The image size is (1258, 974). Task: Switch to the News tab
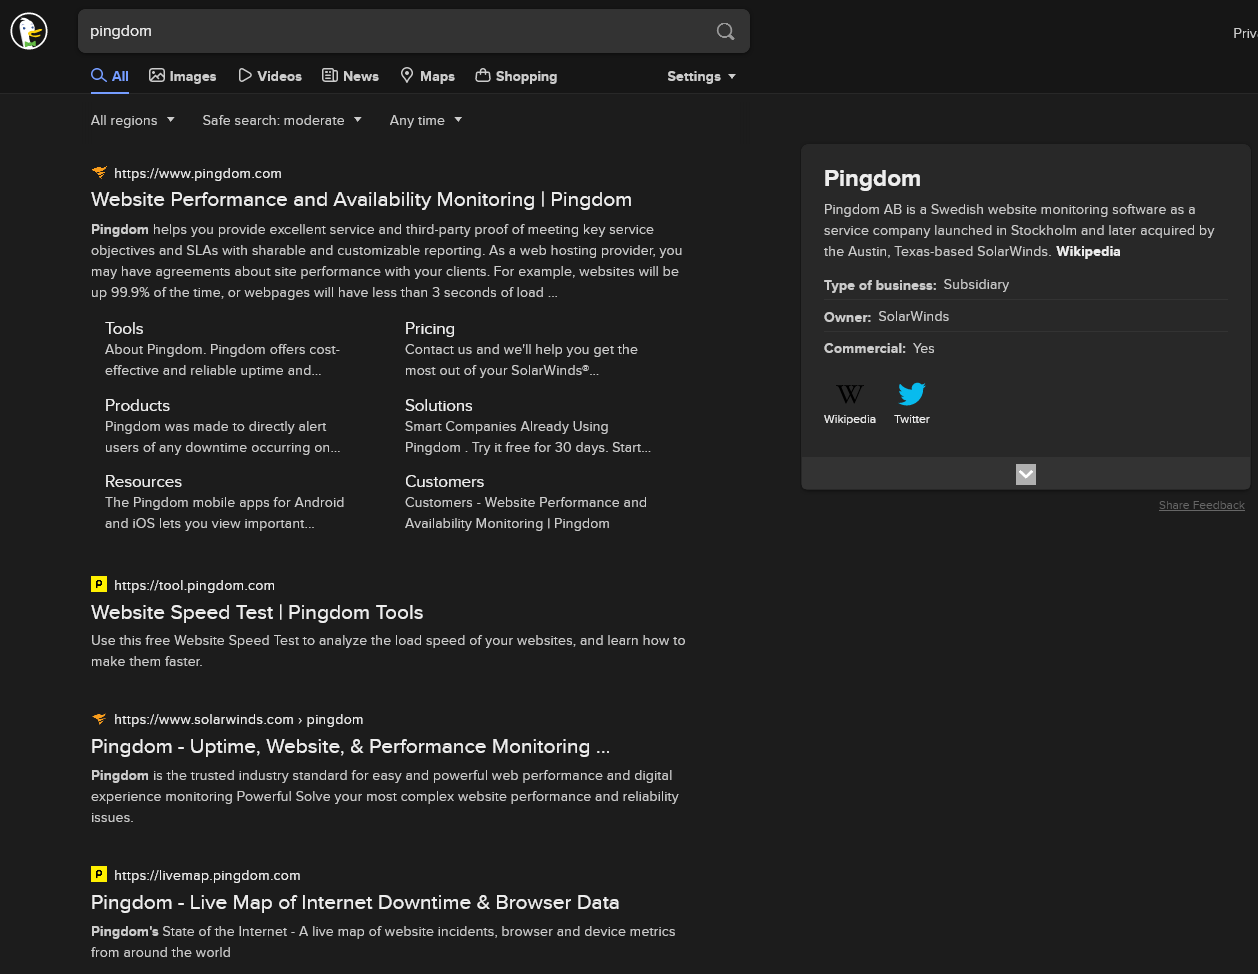pyautogui.click(x=350, y=76)
